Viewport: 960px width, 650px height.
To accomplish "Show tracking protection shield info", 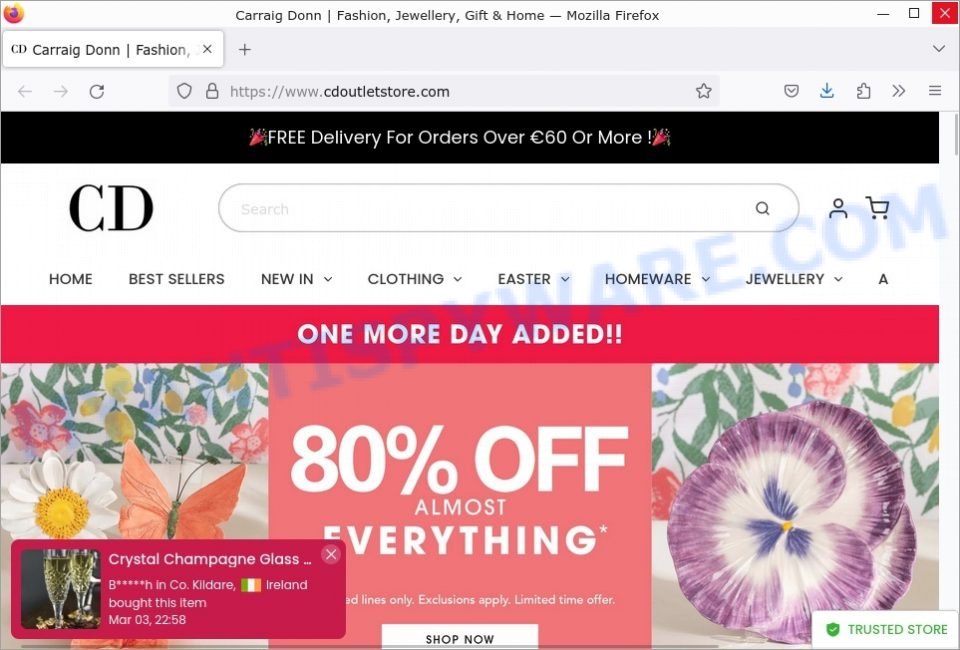I will (184, 91).
